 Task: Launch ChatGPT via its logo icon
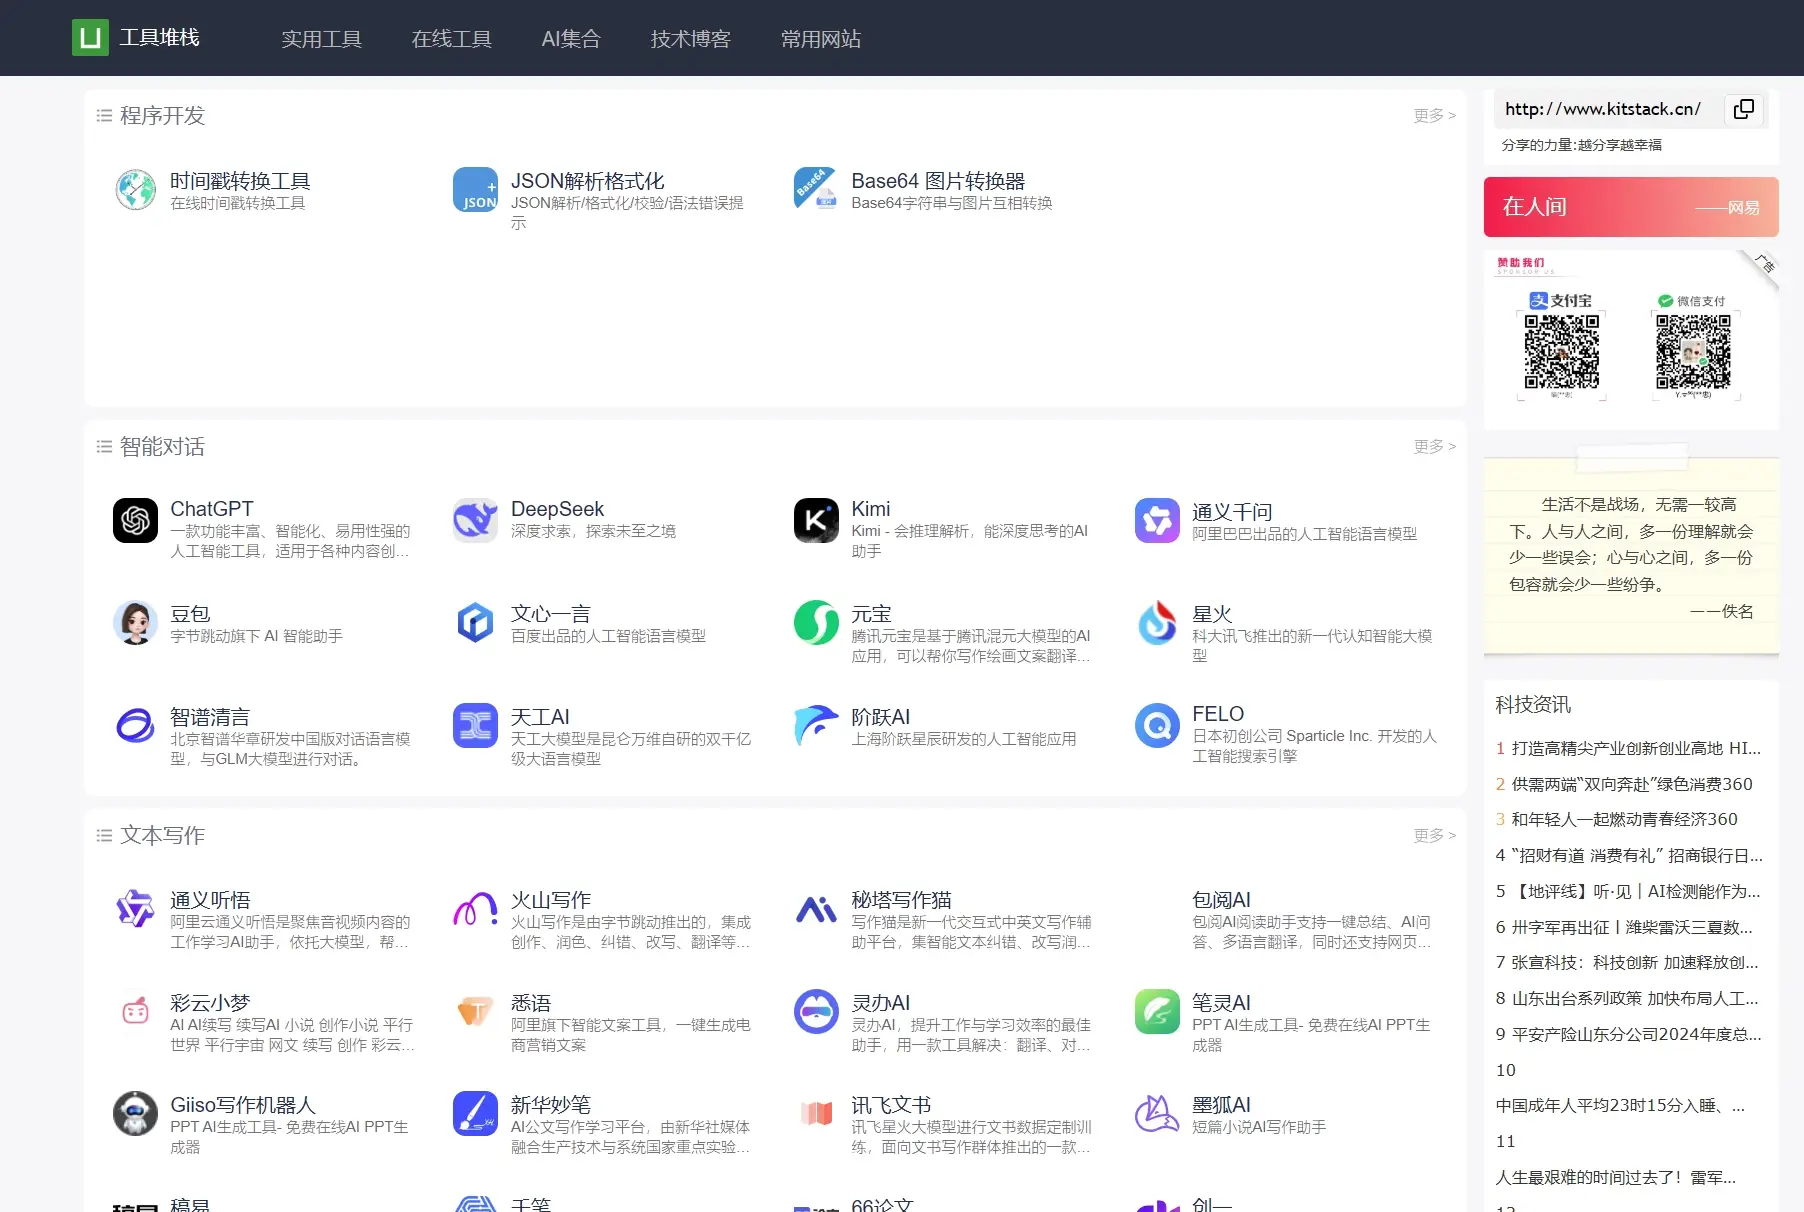(x=135, y=520)
